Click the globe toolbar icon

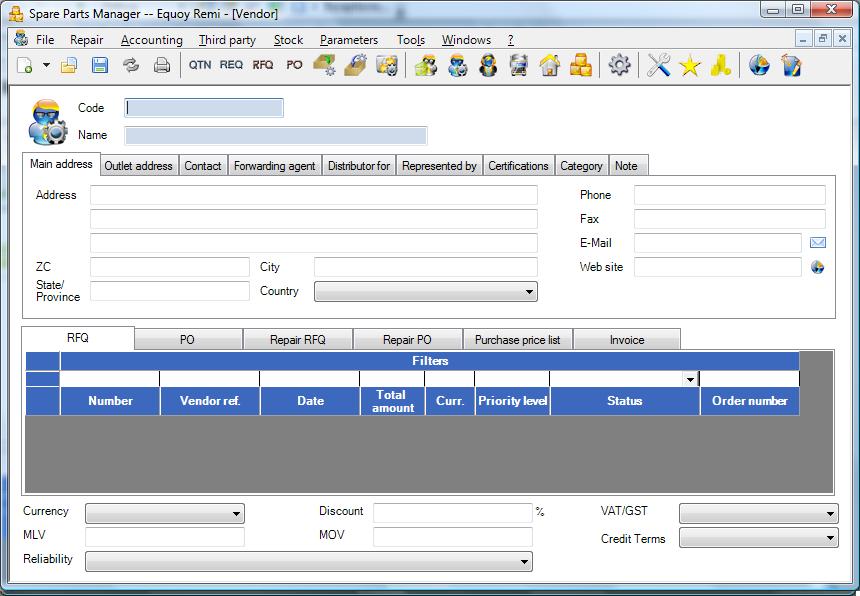[760, 65]
